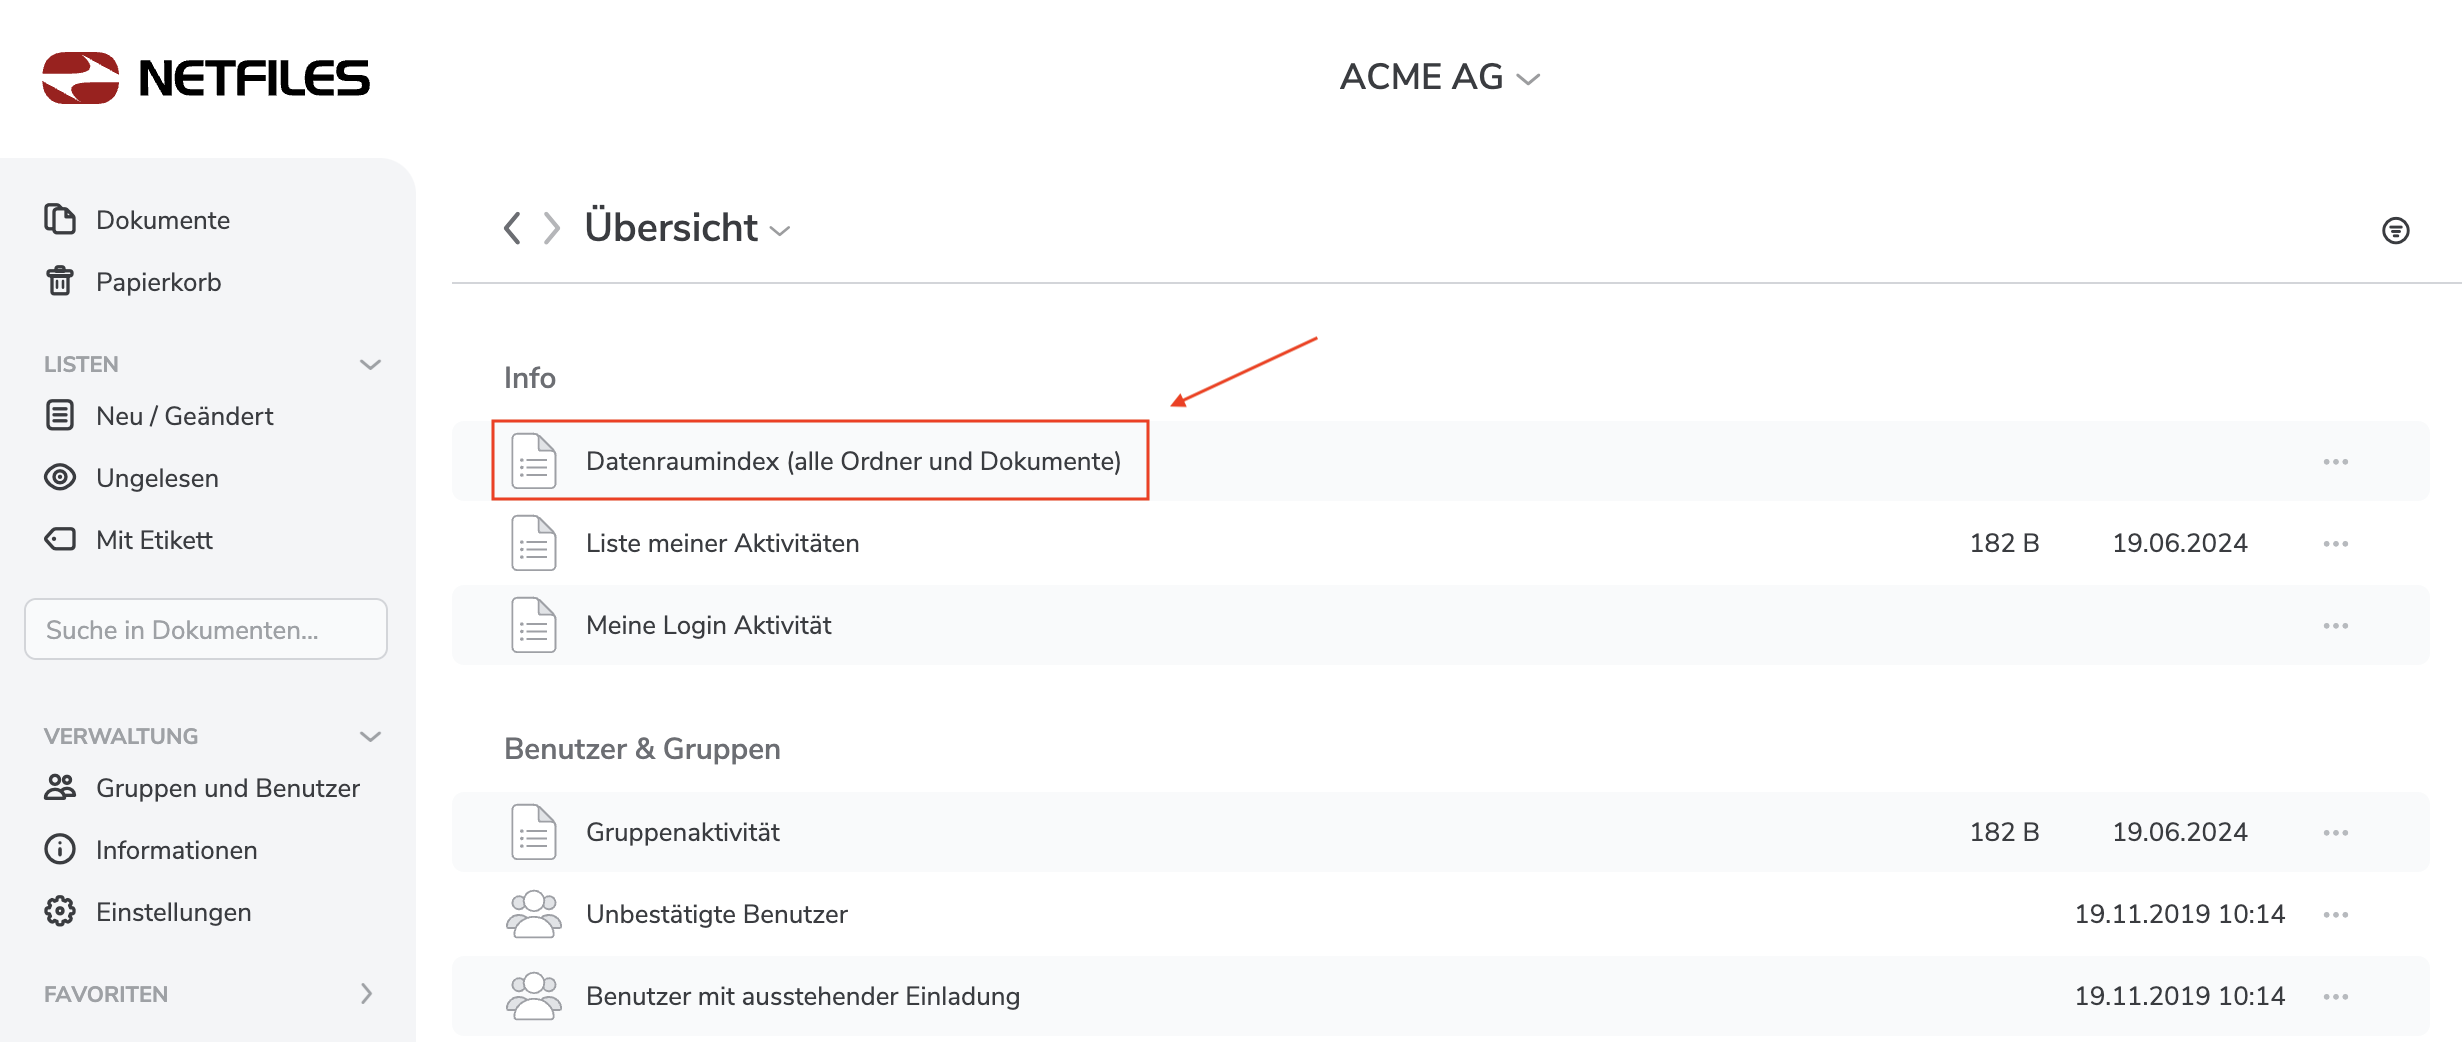This screenshot has height=1042, width=2462.
Task: Open Datenraumindex (alle Ordner und Dokumente)
Action: pyautogui.click(x=852, y=461)
